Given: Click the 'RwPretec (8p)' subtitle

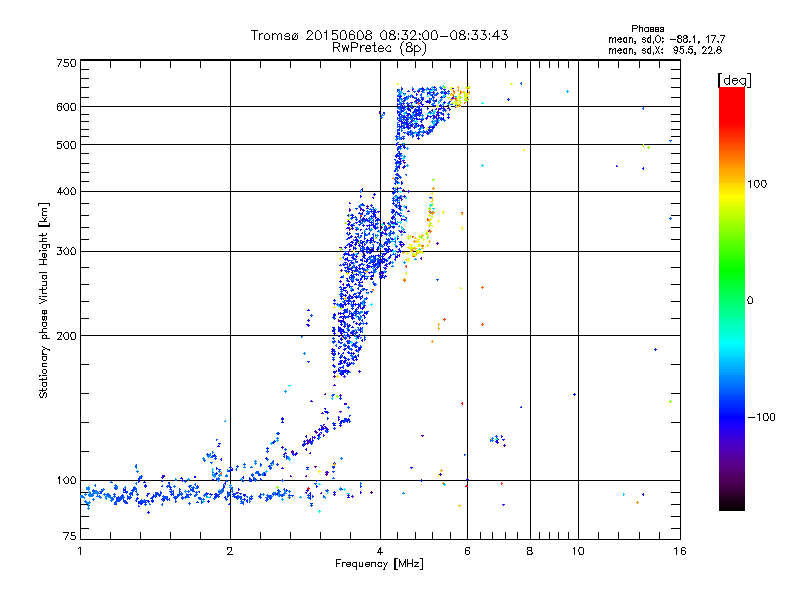Looking at the screenshot, I should [x=379, y=48].
